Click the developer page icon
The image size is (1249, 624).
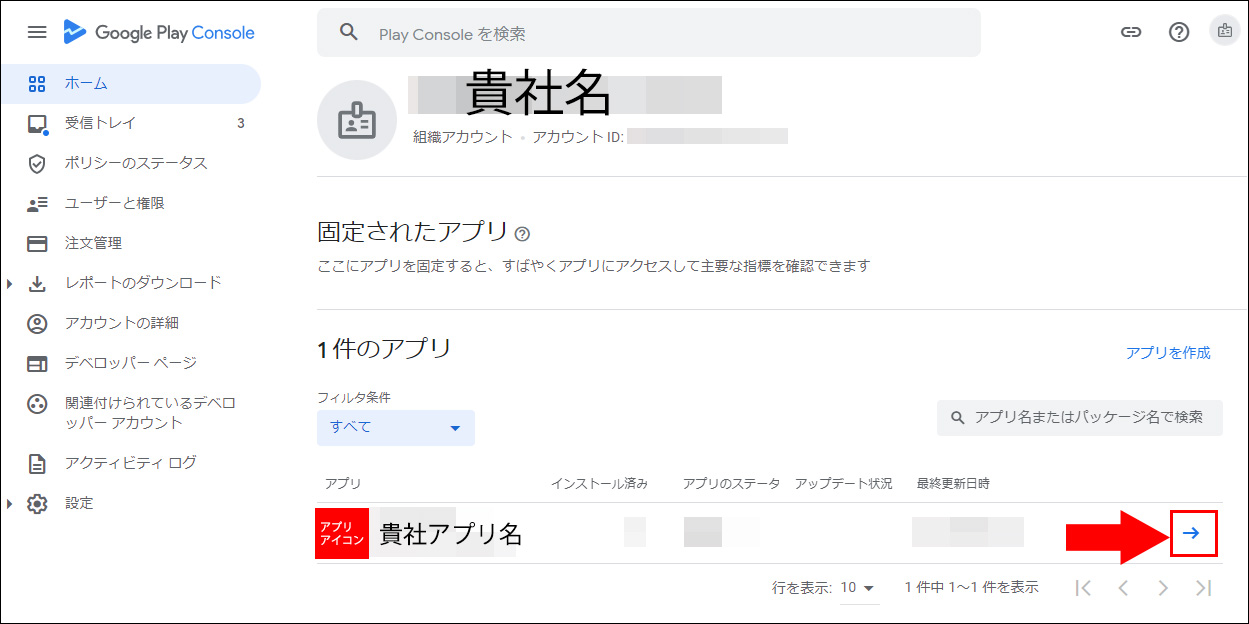37,364
